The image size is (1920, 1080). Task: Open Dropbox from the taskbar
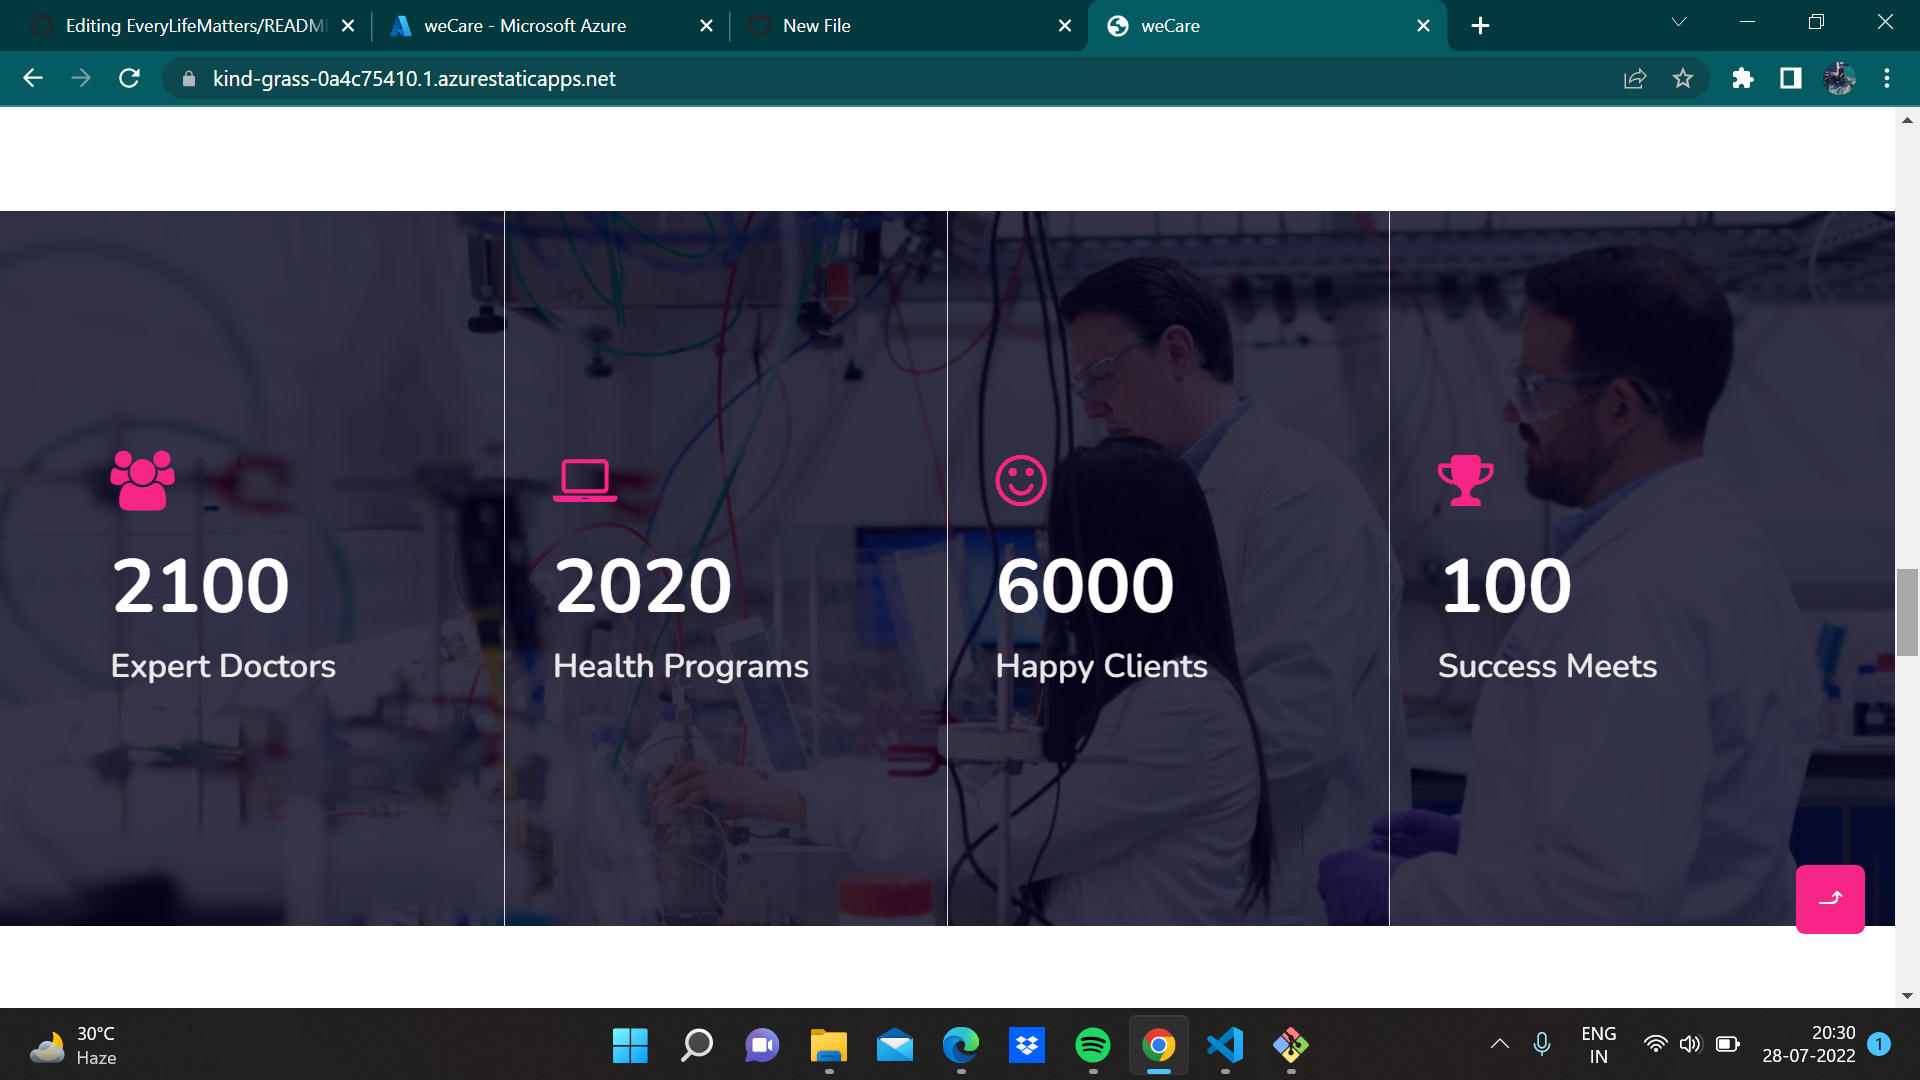tap(1027, 1045)
